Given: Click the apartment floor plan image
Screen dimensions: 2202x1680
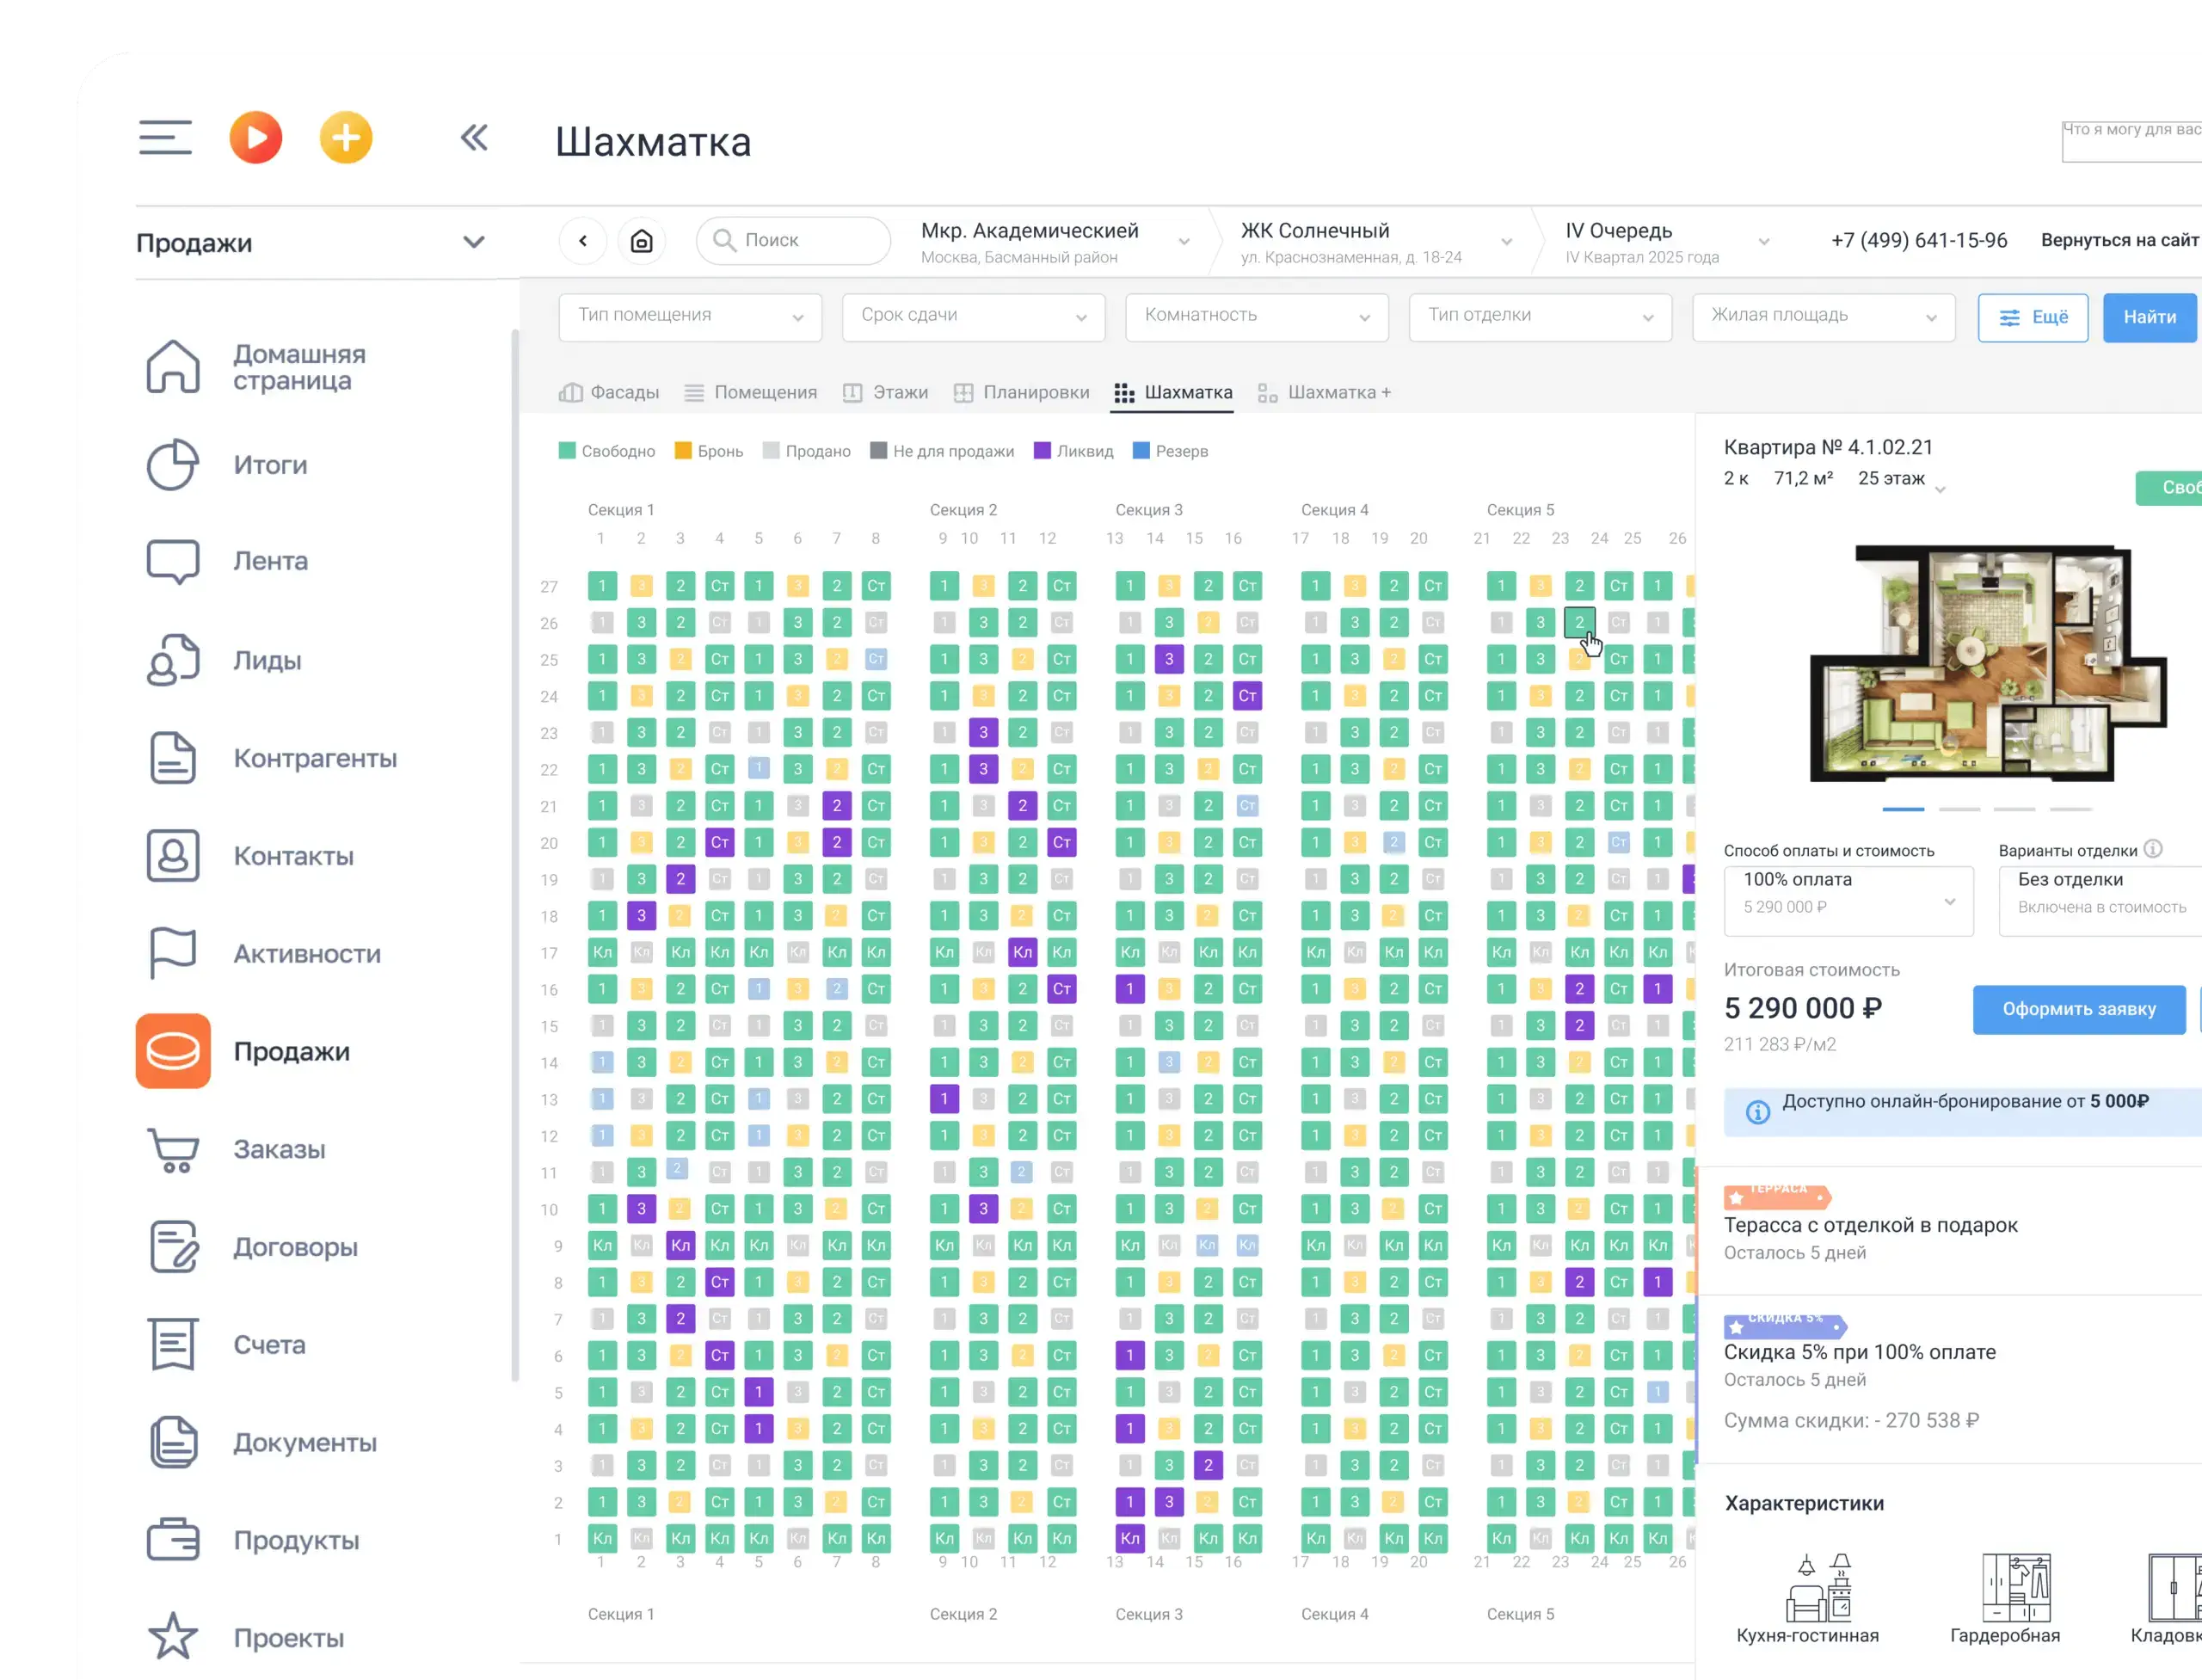Looking at the screenshot, I should (1988, 662).
